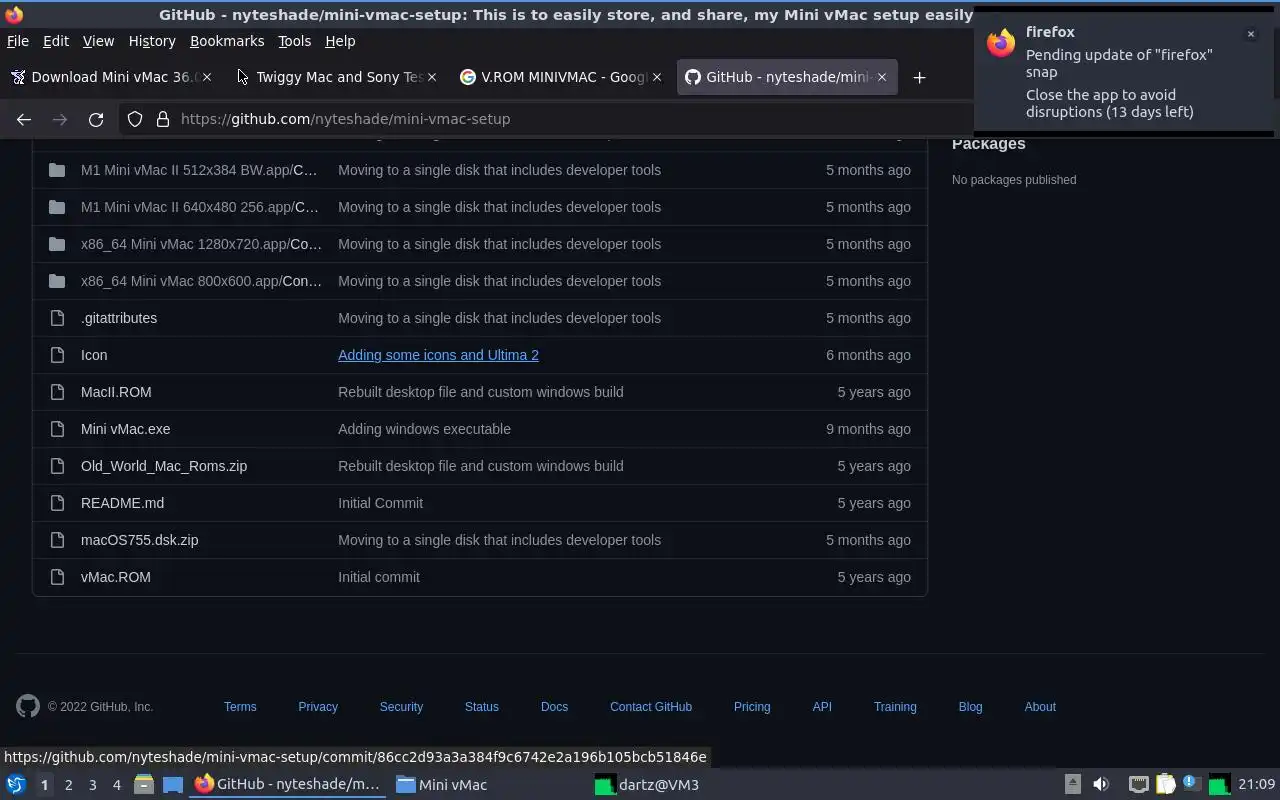Open the README.md file

(122, 503)
